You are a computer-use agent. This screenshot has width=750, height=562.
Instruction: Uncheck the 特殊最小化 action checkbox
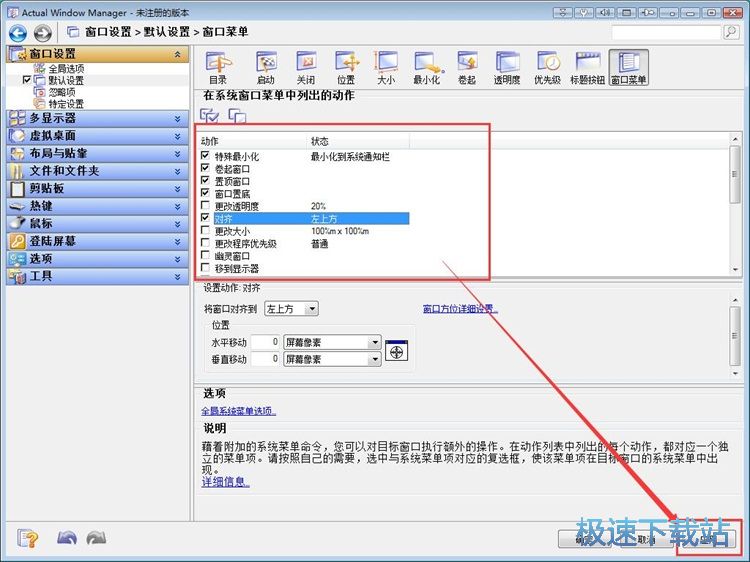[x=205, y=155]
